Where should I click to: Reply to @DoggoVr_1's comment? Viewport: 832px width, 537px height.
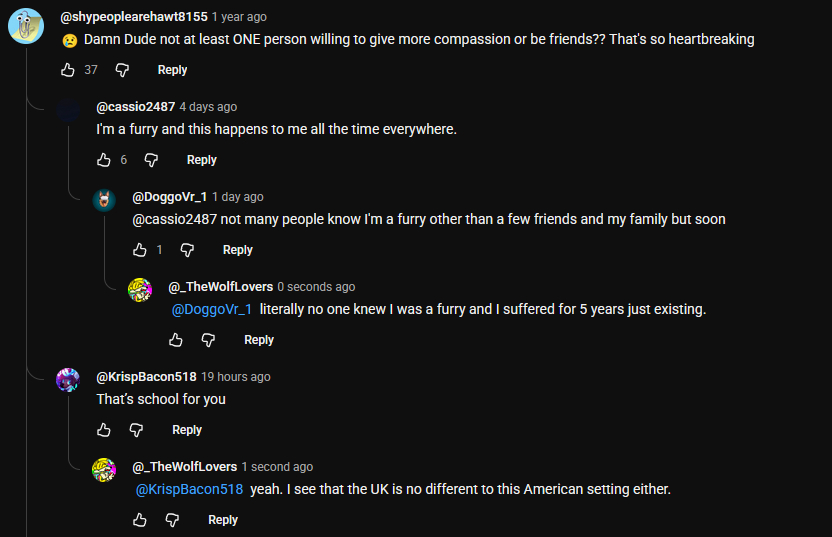point(237,250)
